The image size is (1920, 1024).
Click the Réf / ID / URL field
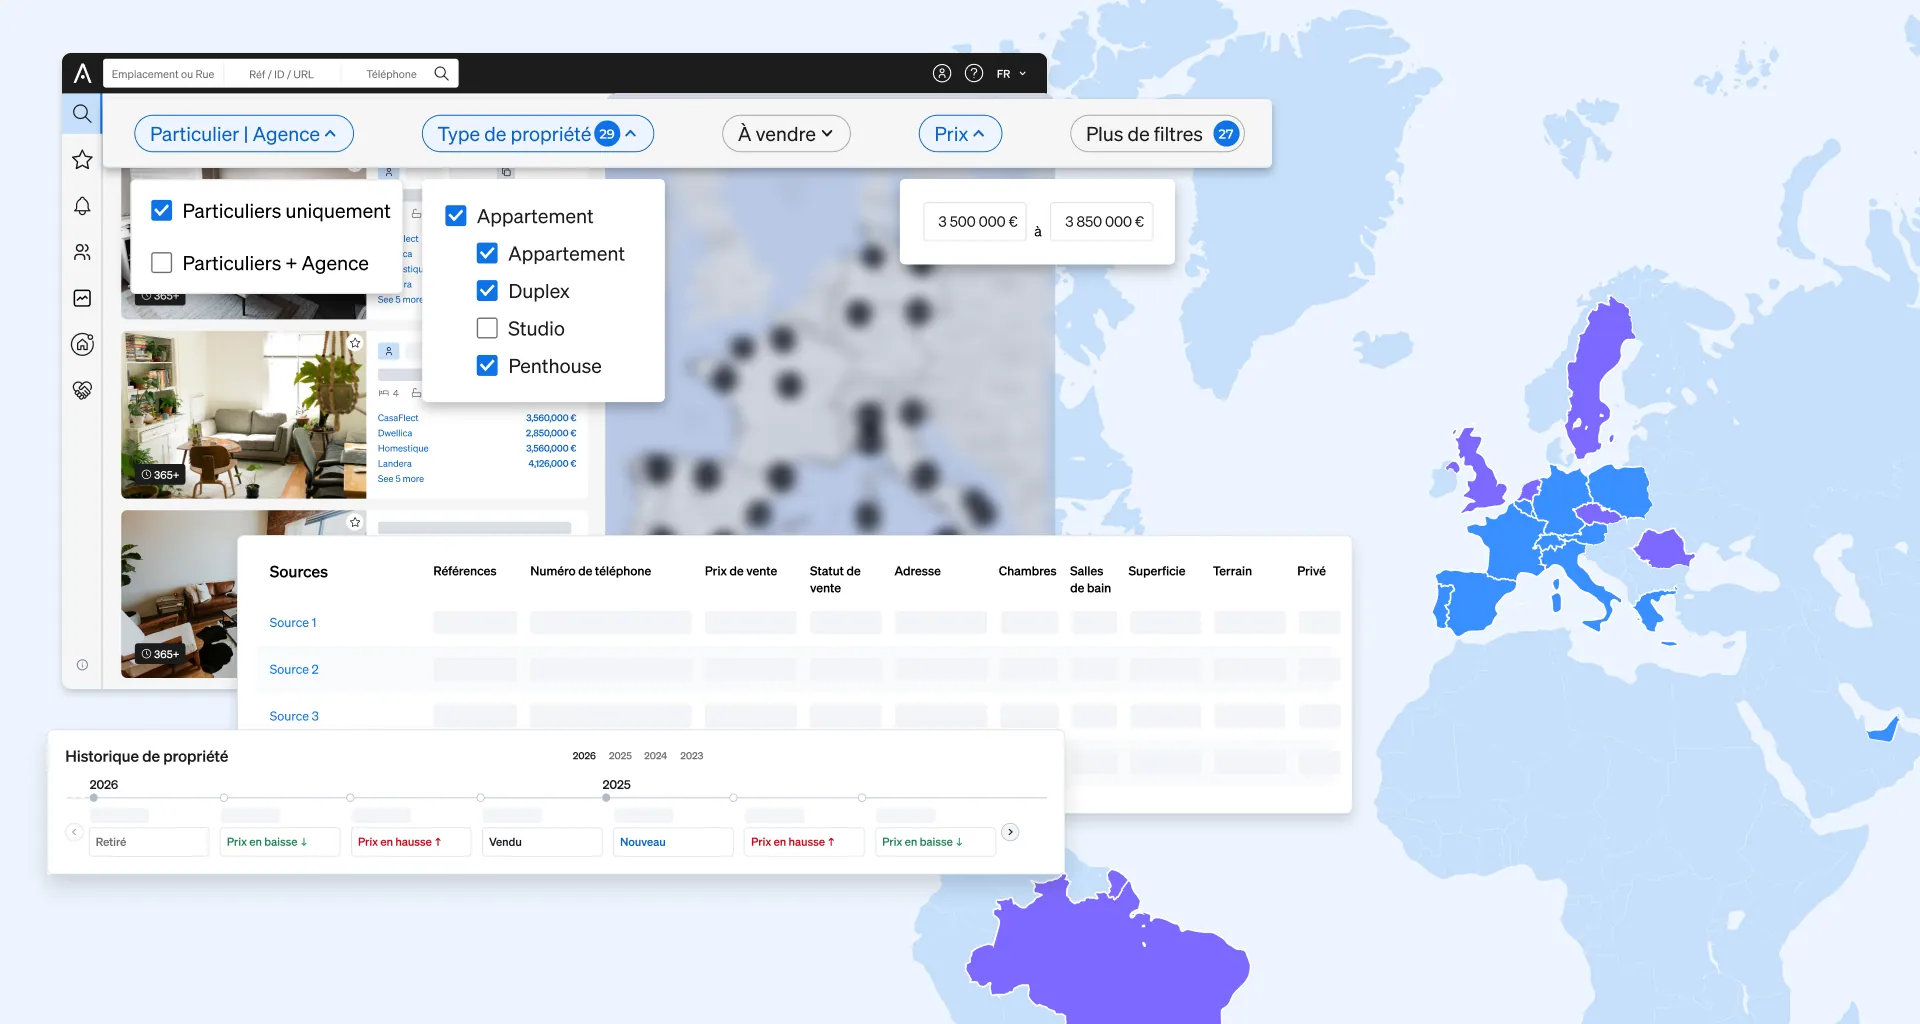281,74
